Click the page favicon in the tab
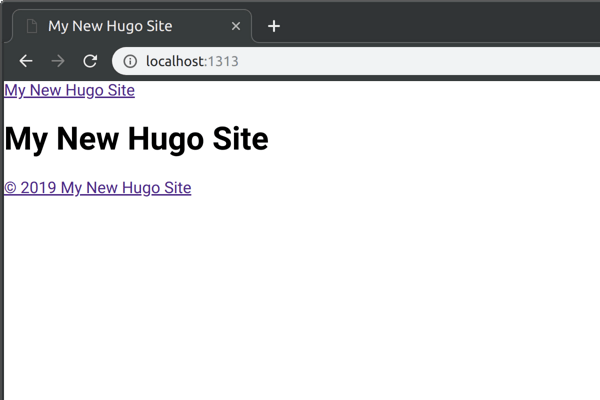The height and width of the screenshot is (400, 600). tap(31, 26)
